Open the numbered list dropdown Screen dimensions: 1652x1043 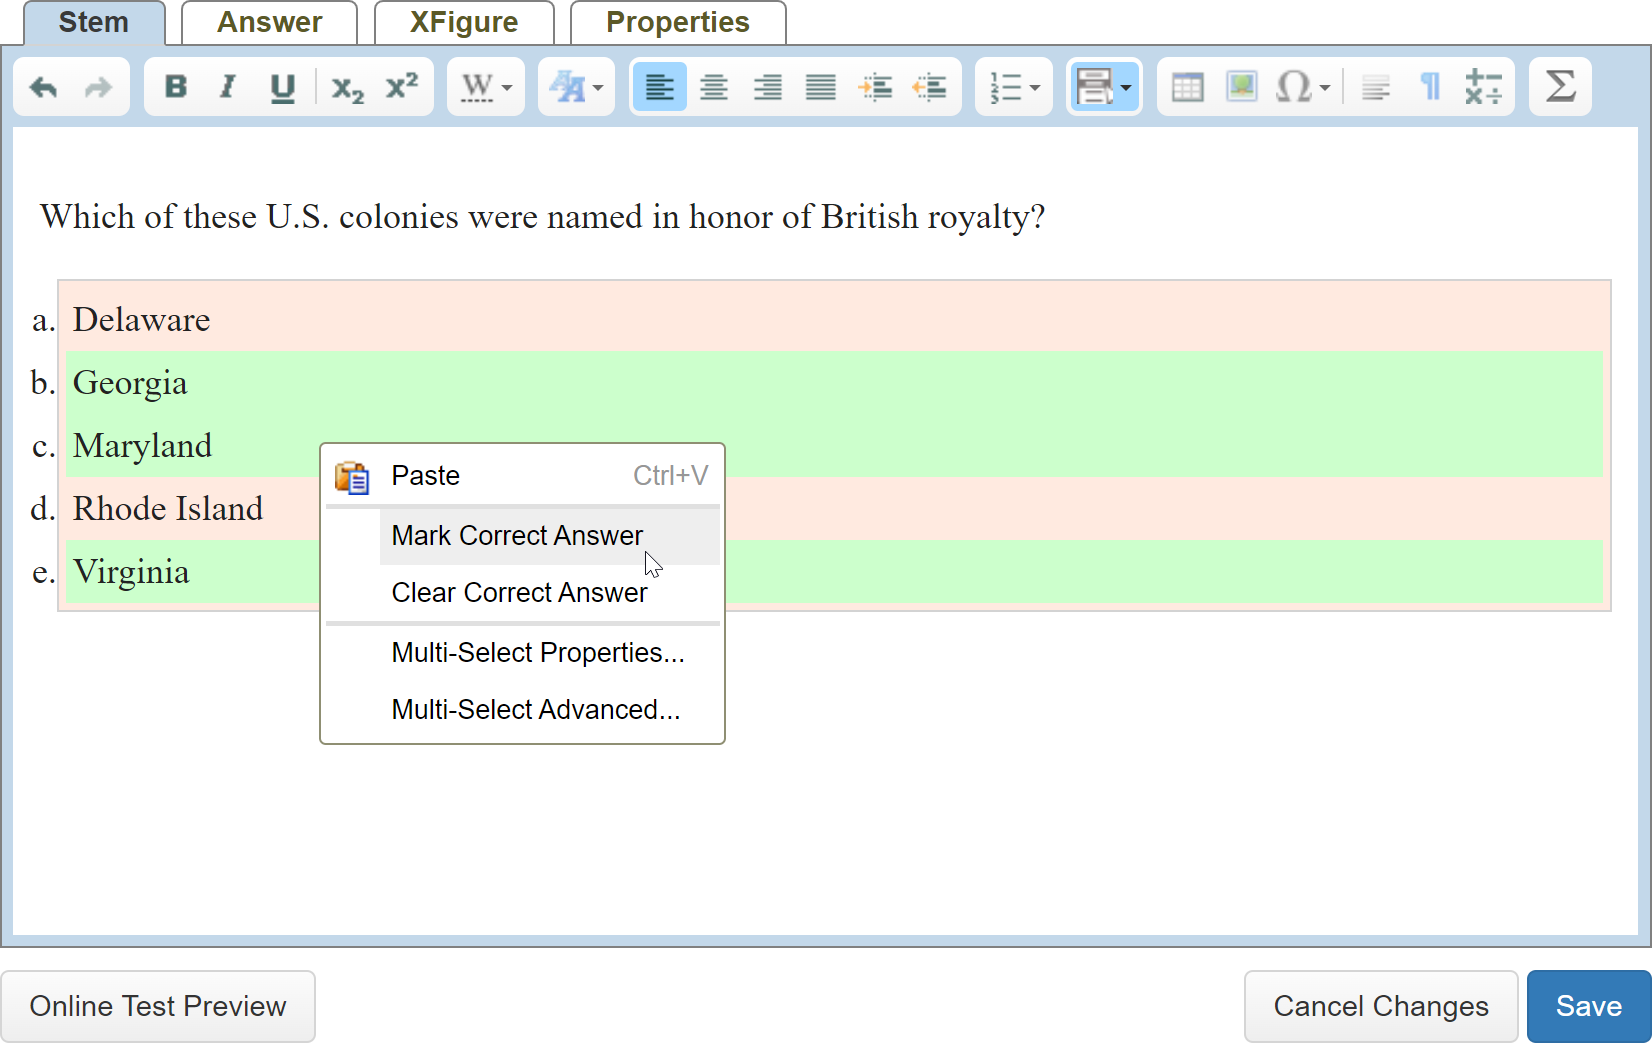pos(1014,87)
